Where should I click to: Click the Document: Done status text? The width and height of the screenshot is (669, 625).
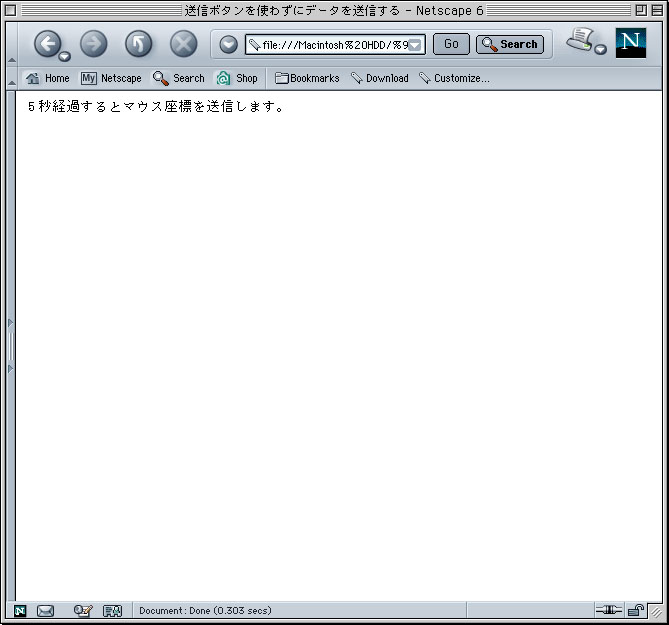(x=205, y=610)
